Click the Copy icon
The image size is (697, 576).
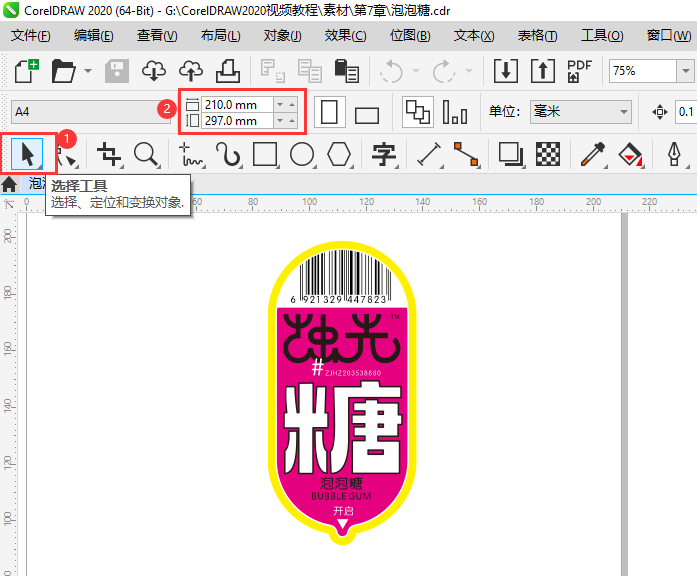[309, 71]
